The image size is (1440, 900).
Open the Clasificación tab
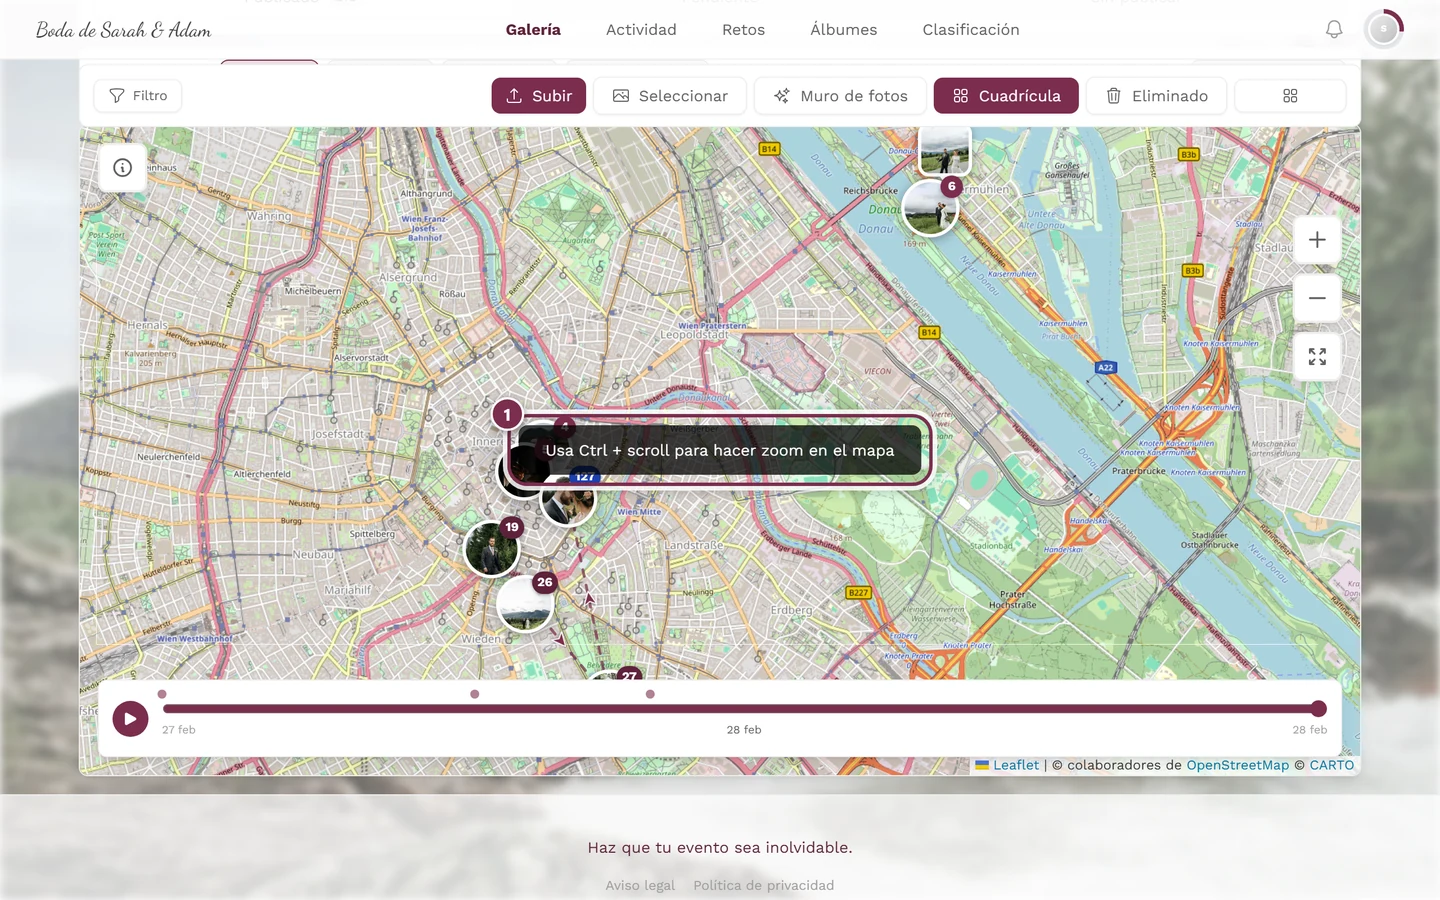971,30
